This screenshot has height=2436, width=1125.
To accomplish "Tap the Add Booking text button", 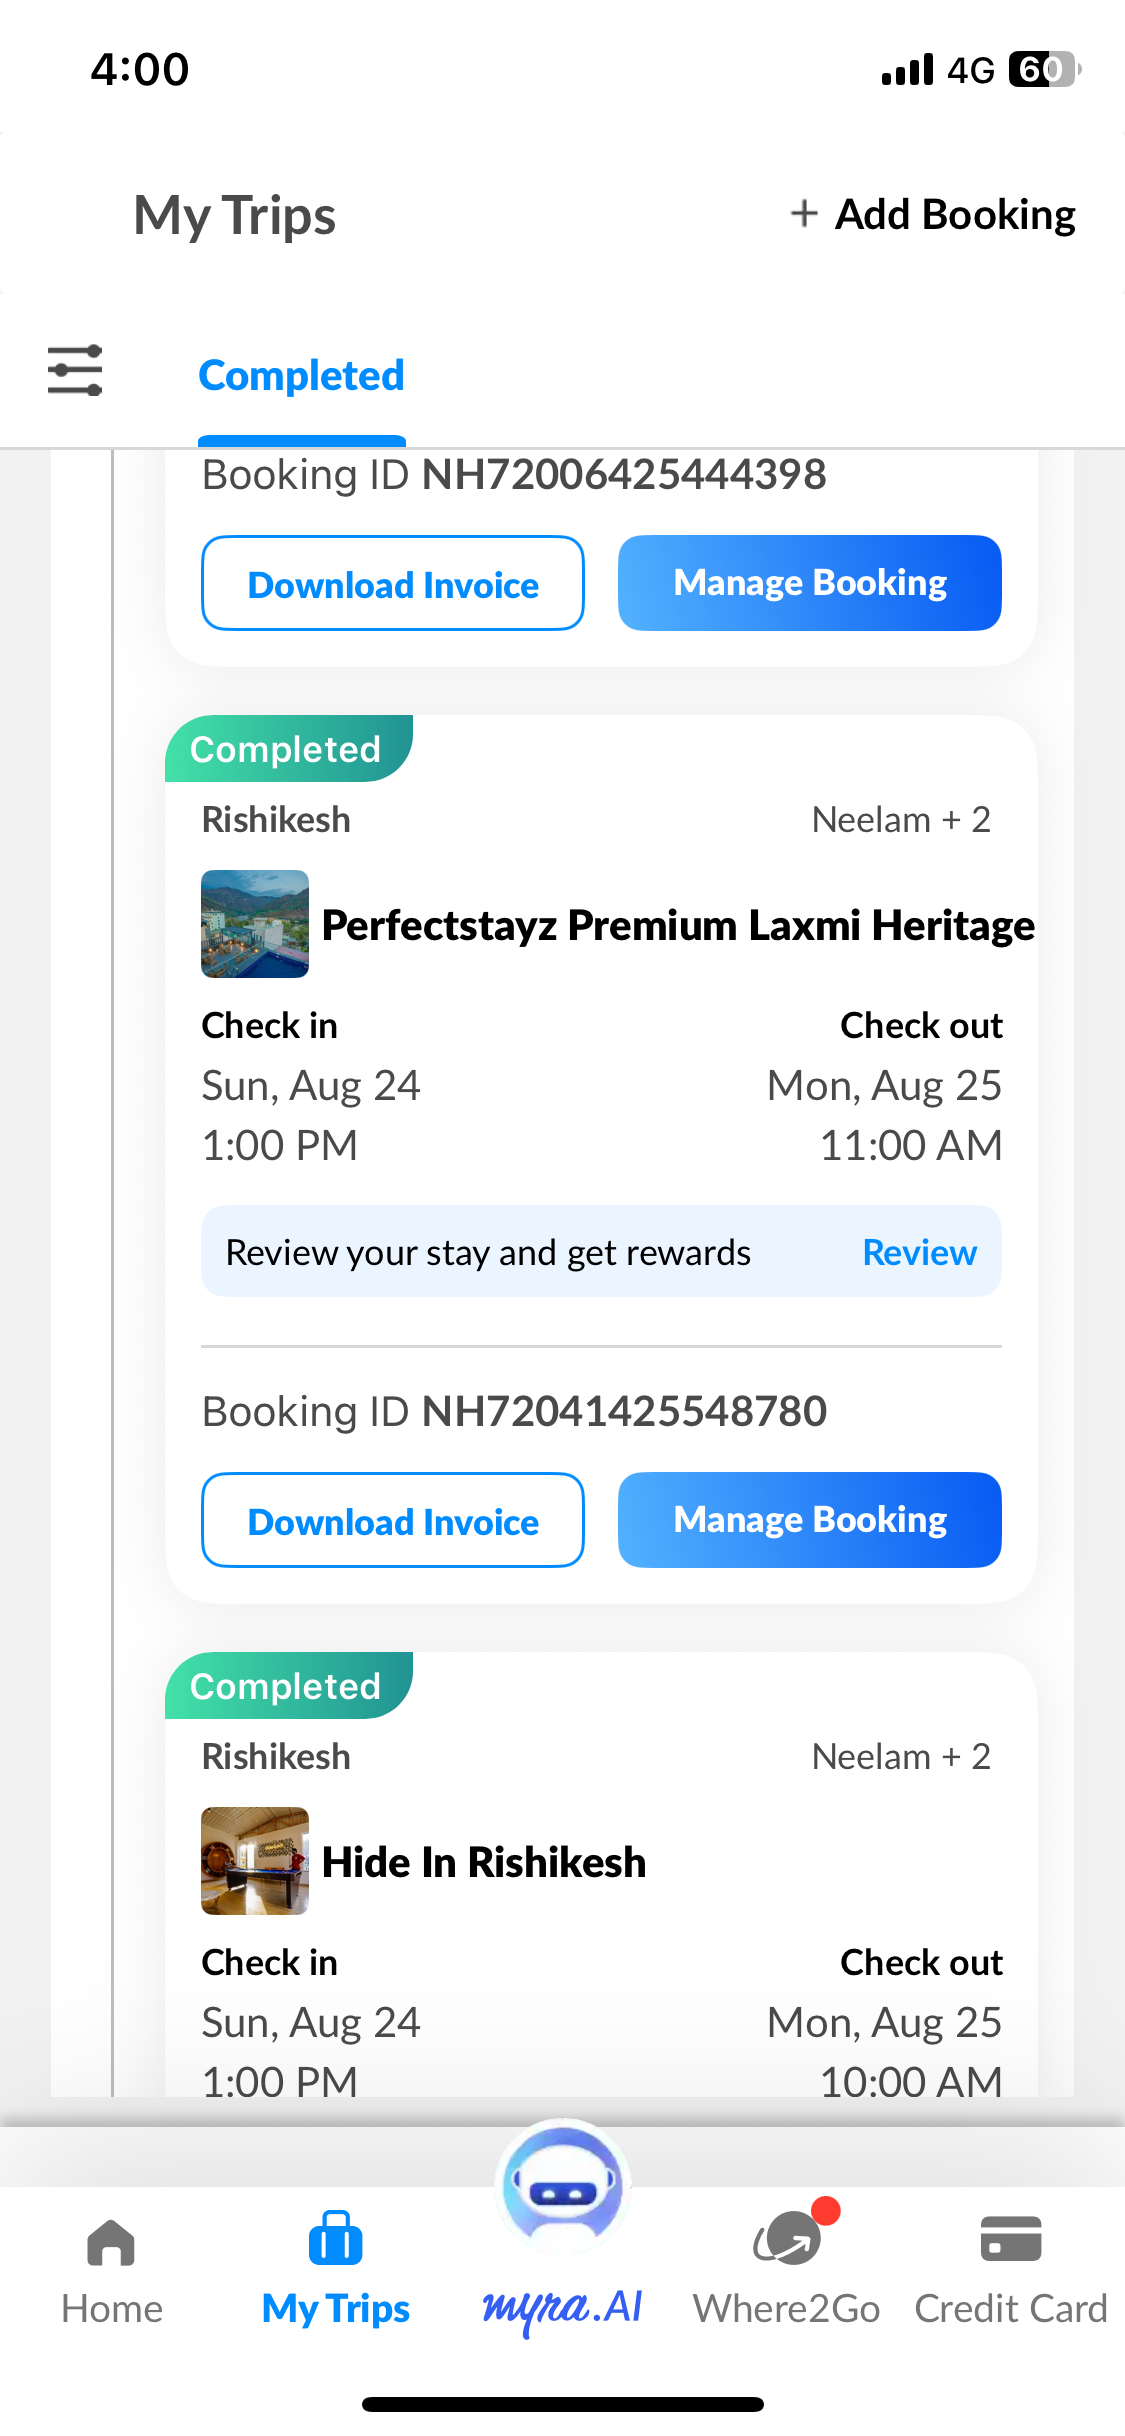I will point(955,214).
